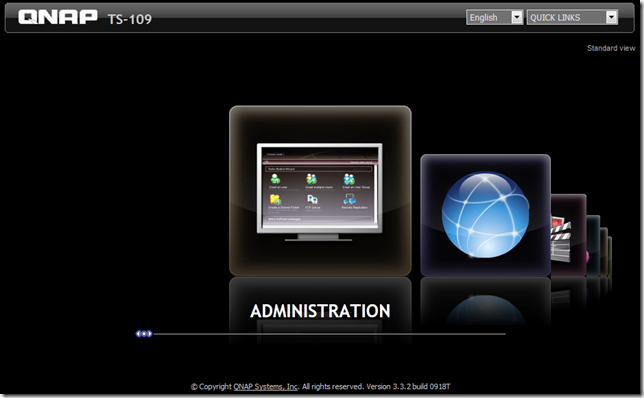
Task: Switch to Standard view
Action: click(x=611, y=48)
